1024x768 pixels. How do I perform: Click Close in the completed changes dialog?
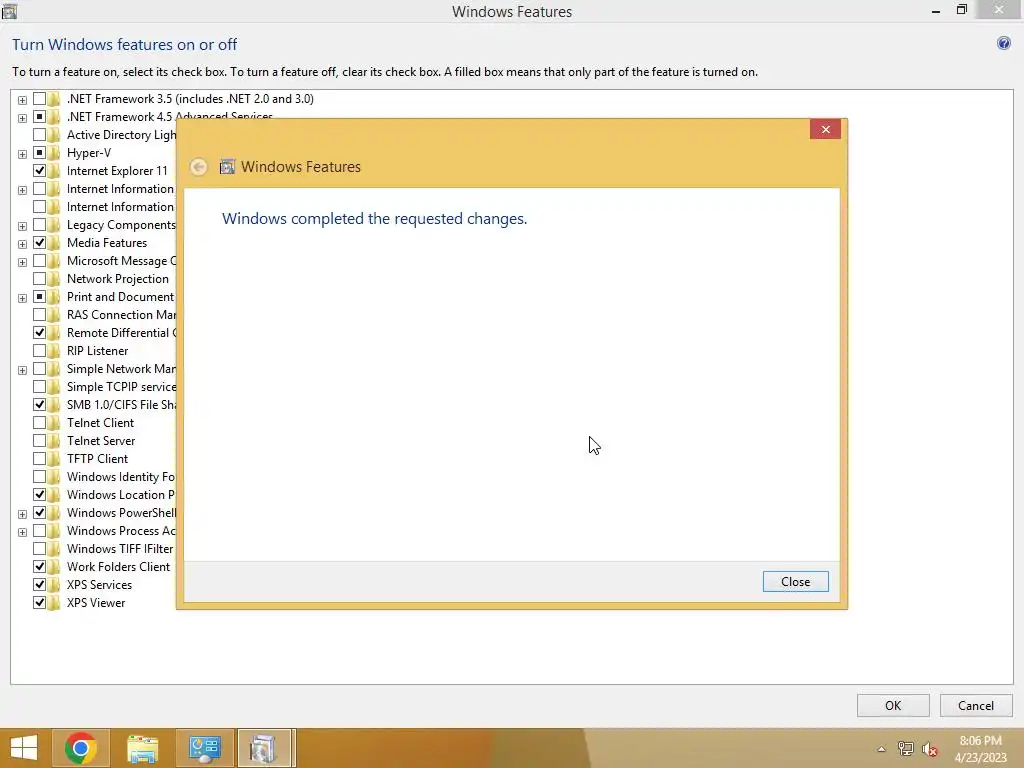tap(795, 581)
